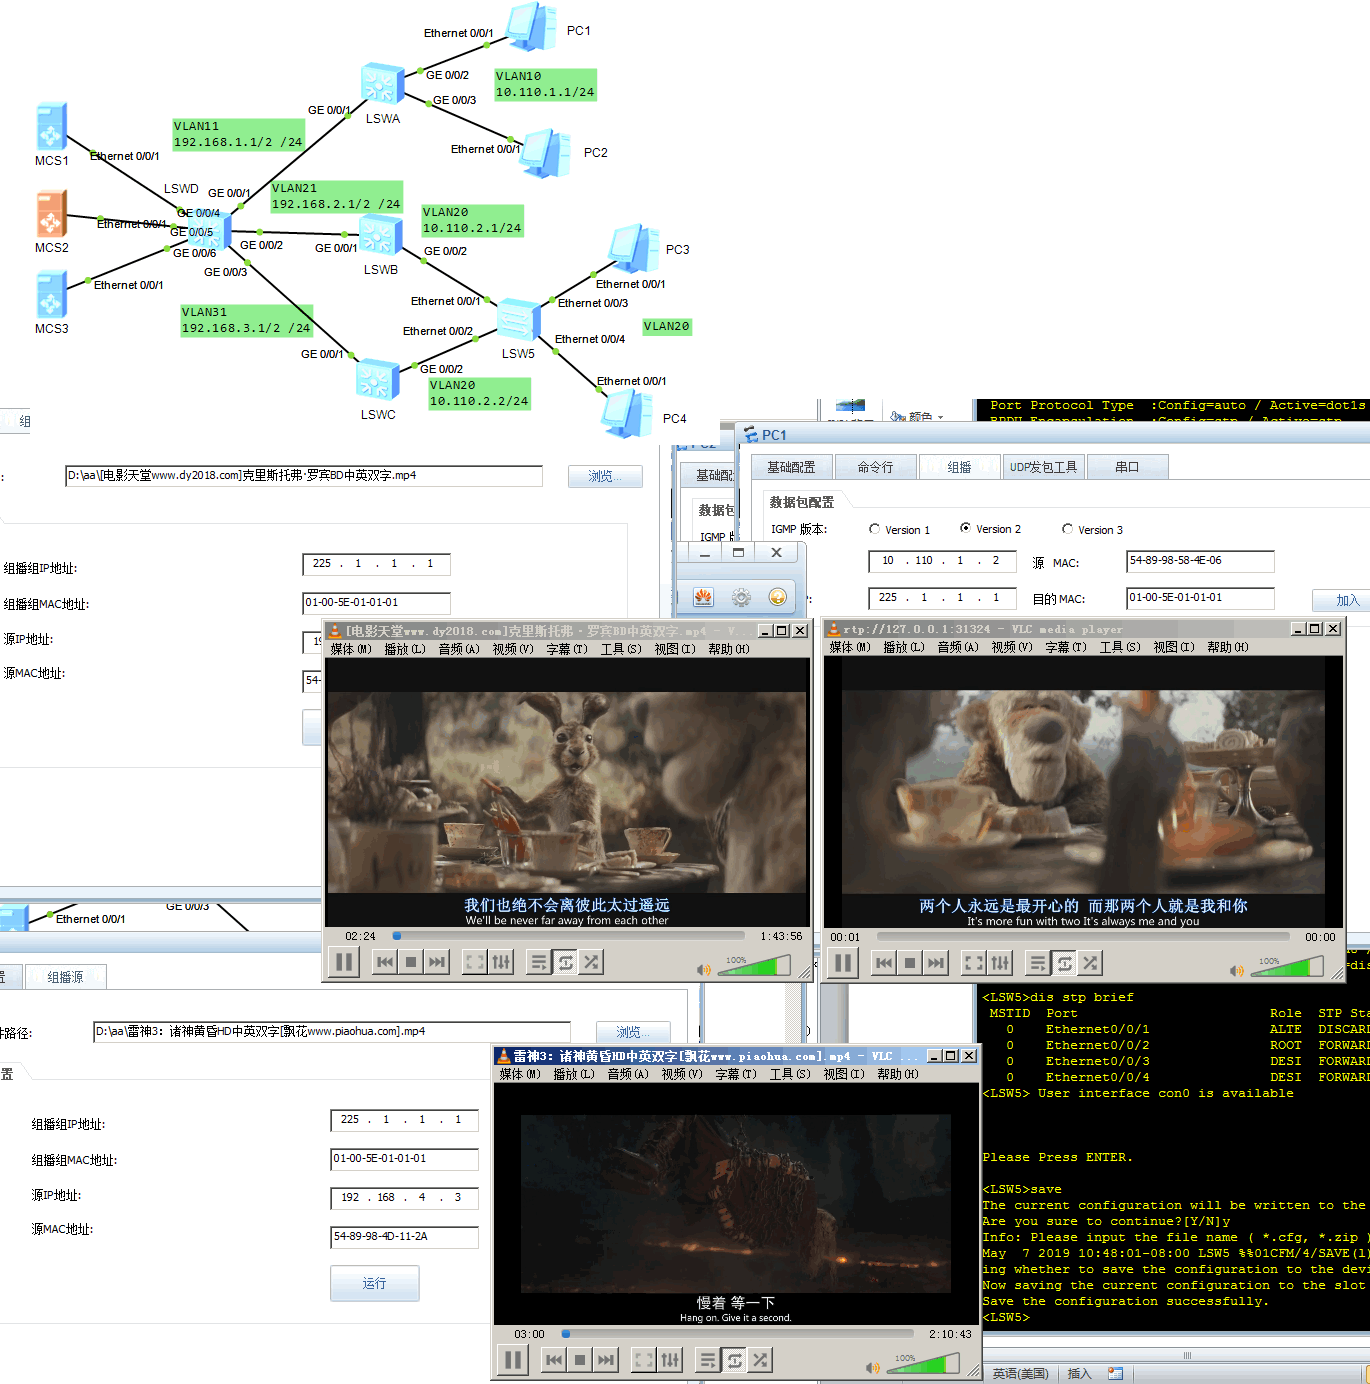This screenshot has height=1384, width=1370.
Task: Open UDP发包工具 tab in PC1 window
Action: click(x=1043, y=467)
